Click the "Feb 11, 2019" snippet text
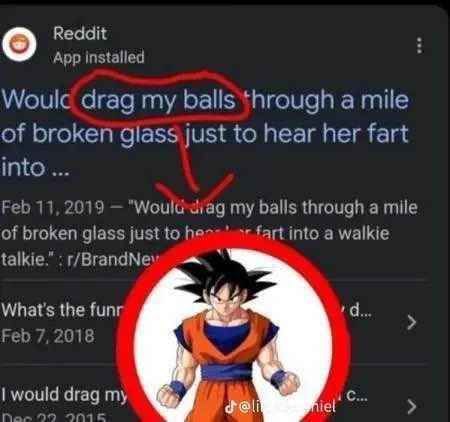Screen dimensions: 450x422 (x=52, y=208)
